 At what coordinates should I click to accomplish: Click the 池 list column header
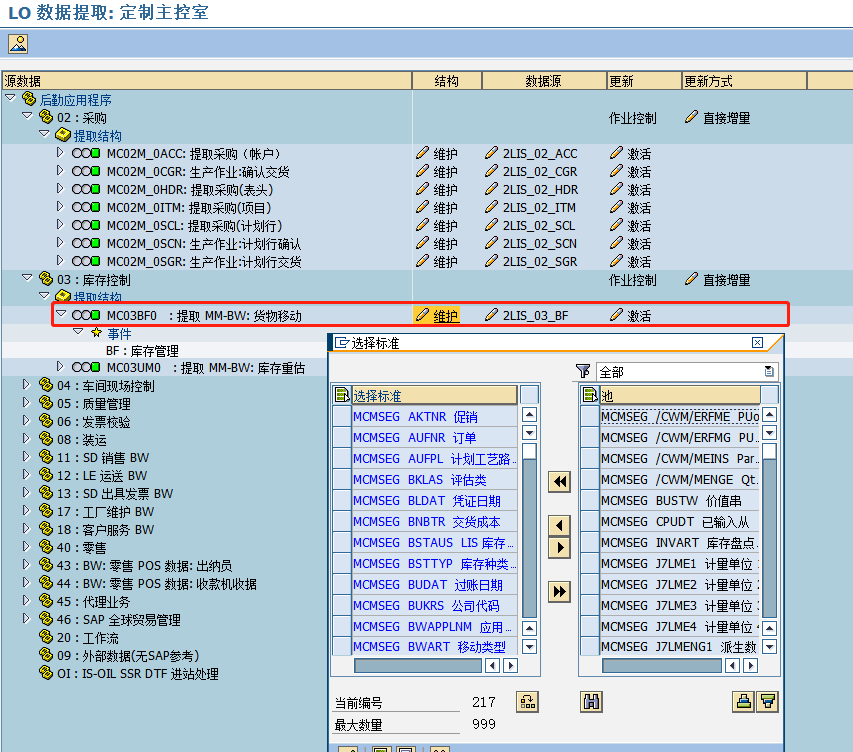[x=679, y=395]
